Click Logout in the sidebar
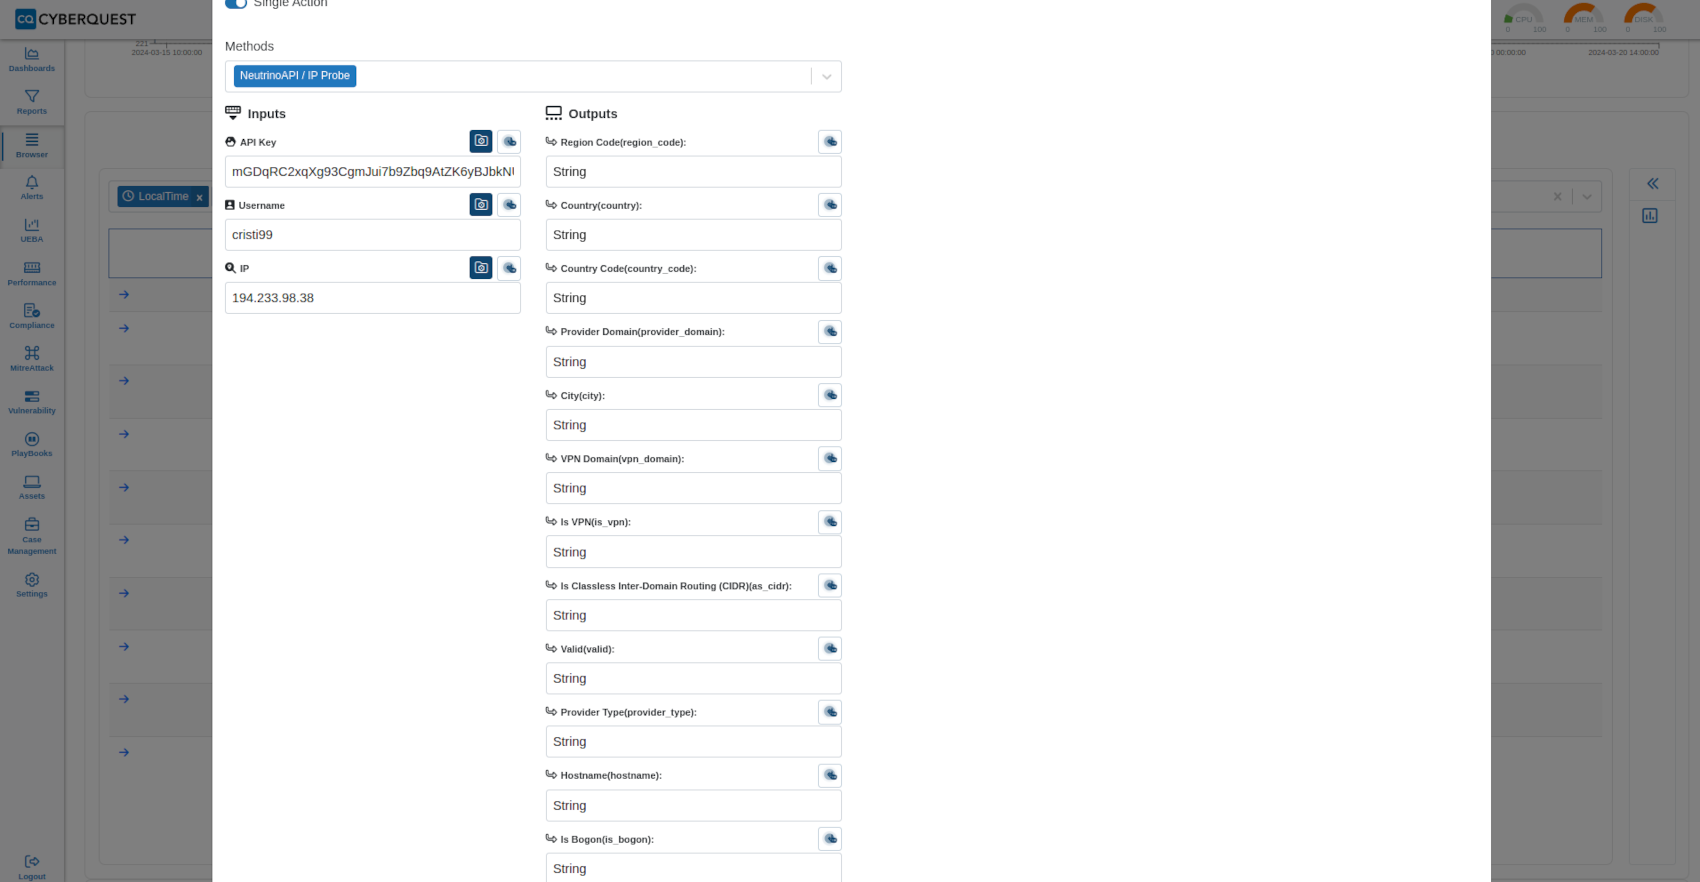The height and width of the screenshot is (882, 1700). click(x=32, y=867)
